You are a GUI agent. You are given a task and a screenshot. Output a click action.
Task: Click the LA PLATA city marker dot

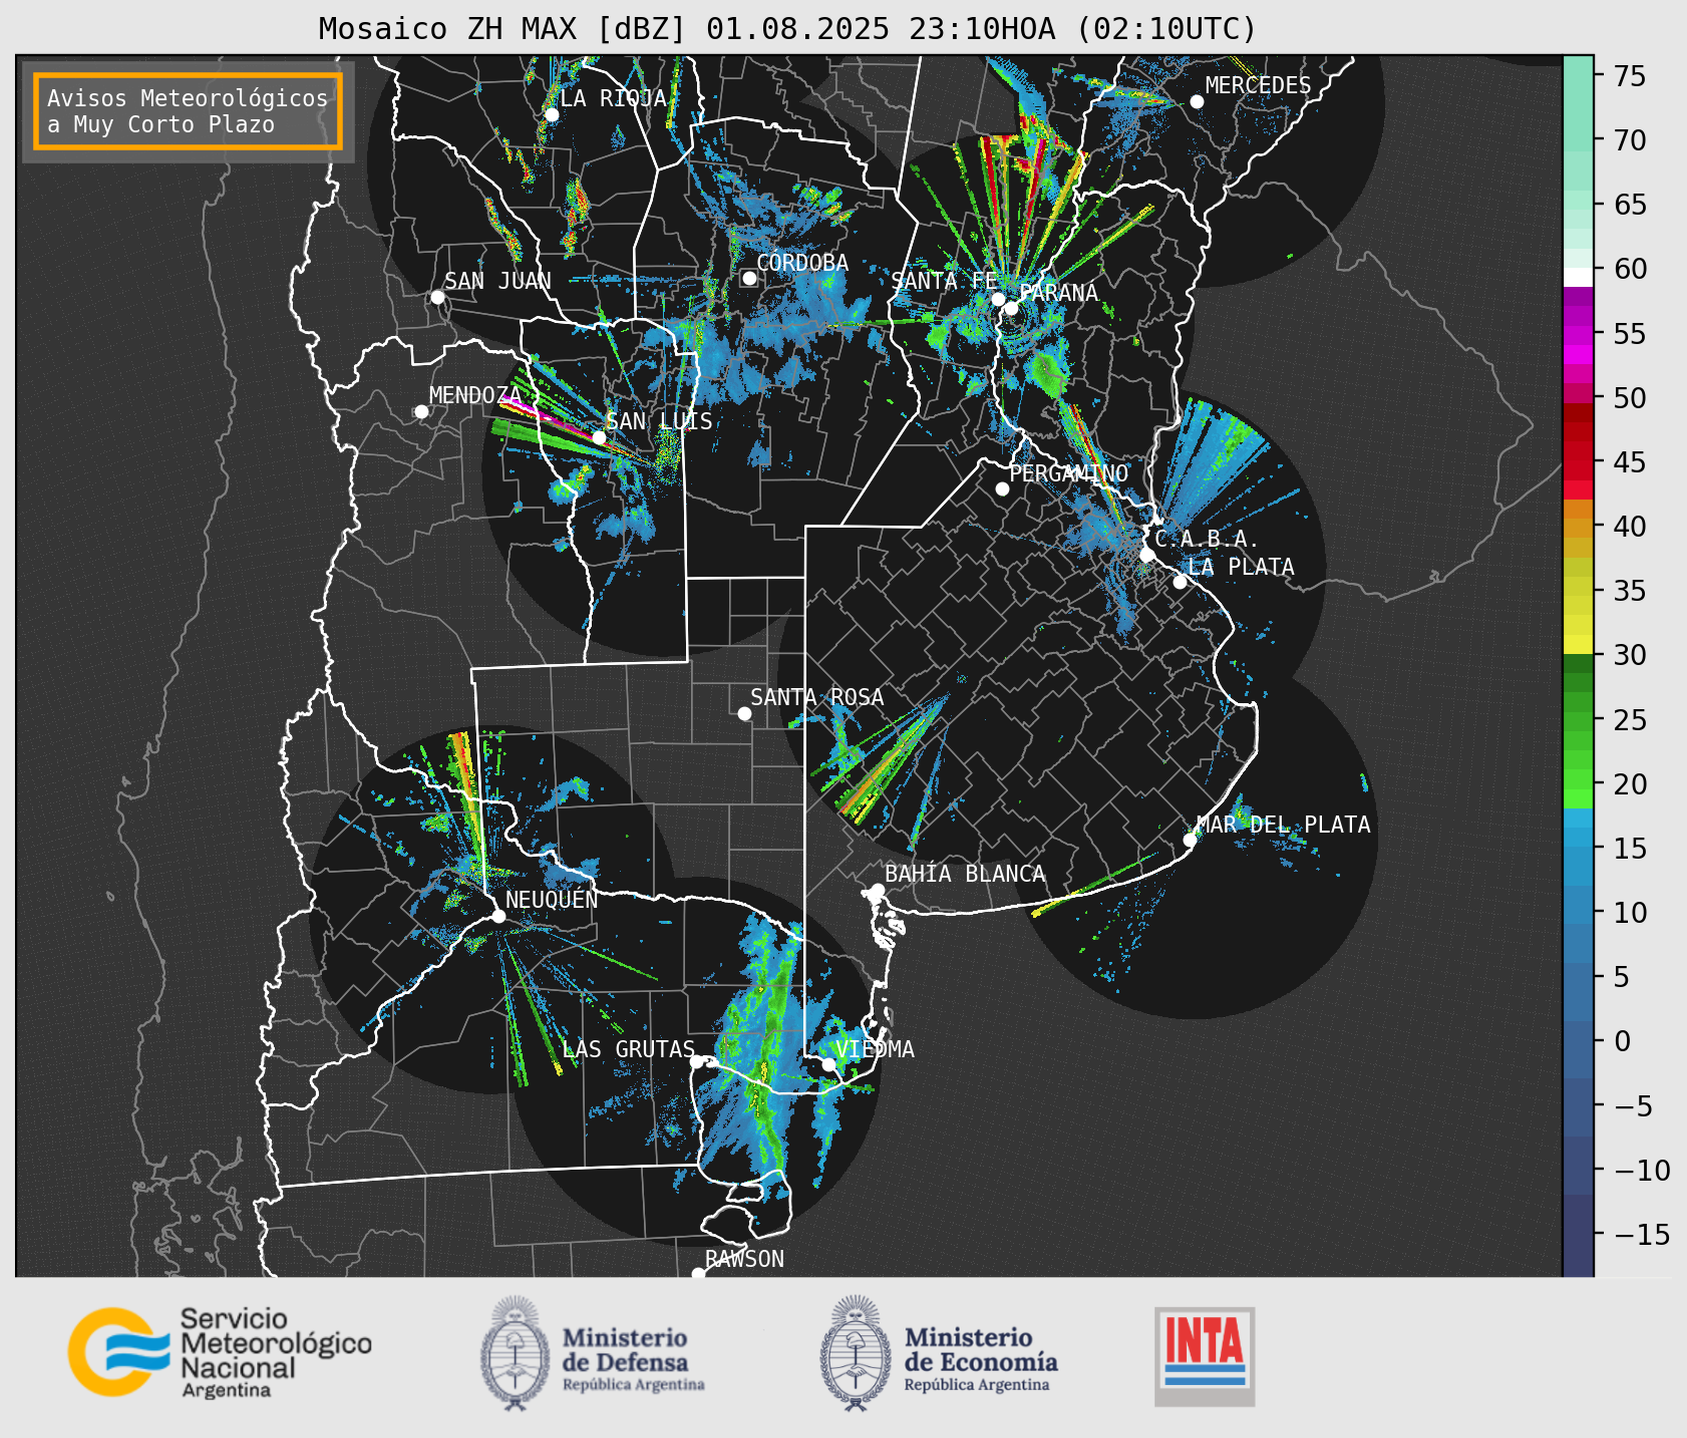click(x=1180, y=582)
